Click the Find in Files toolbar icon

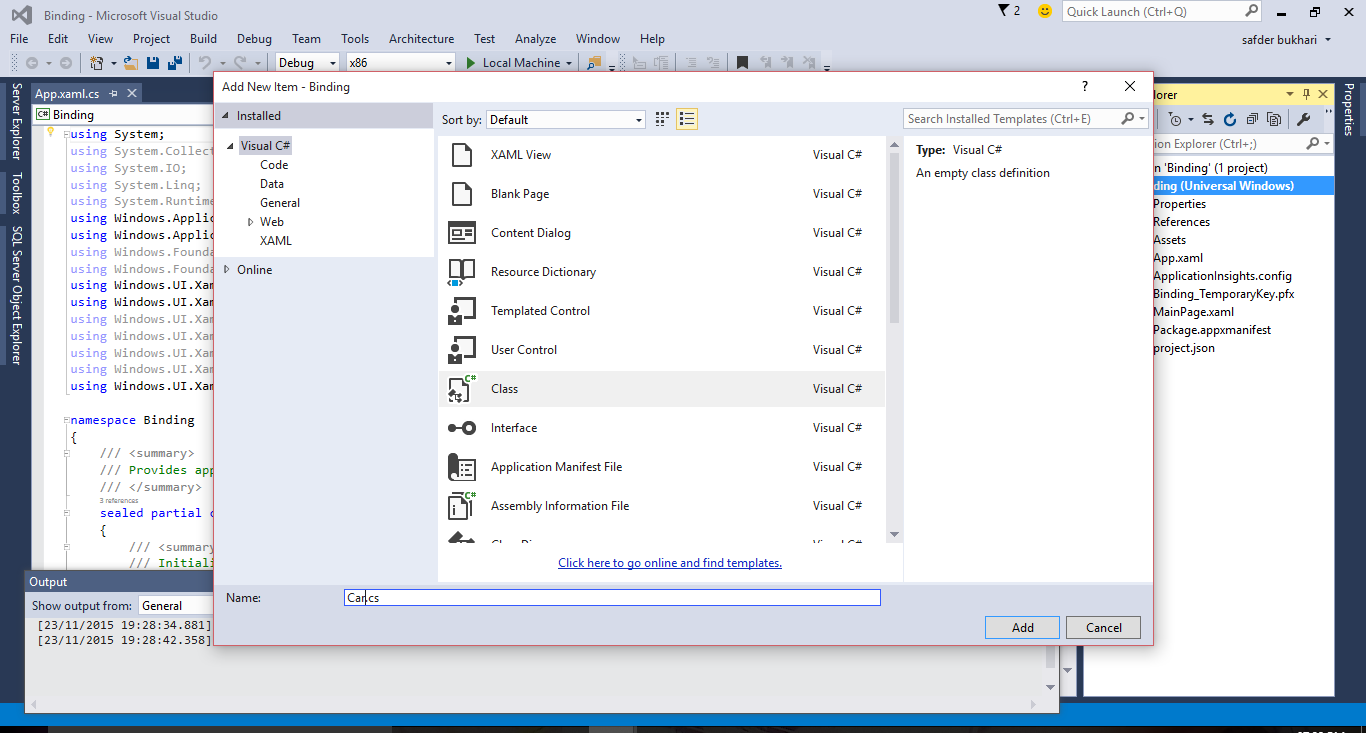point(594,63)
